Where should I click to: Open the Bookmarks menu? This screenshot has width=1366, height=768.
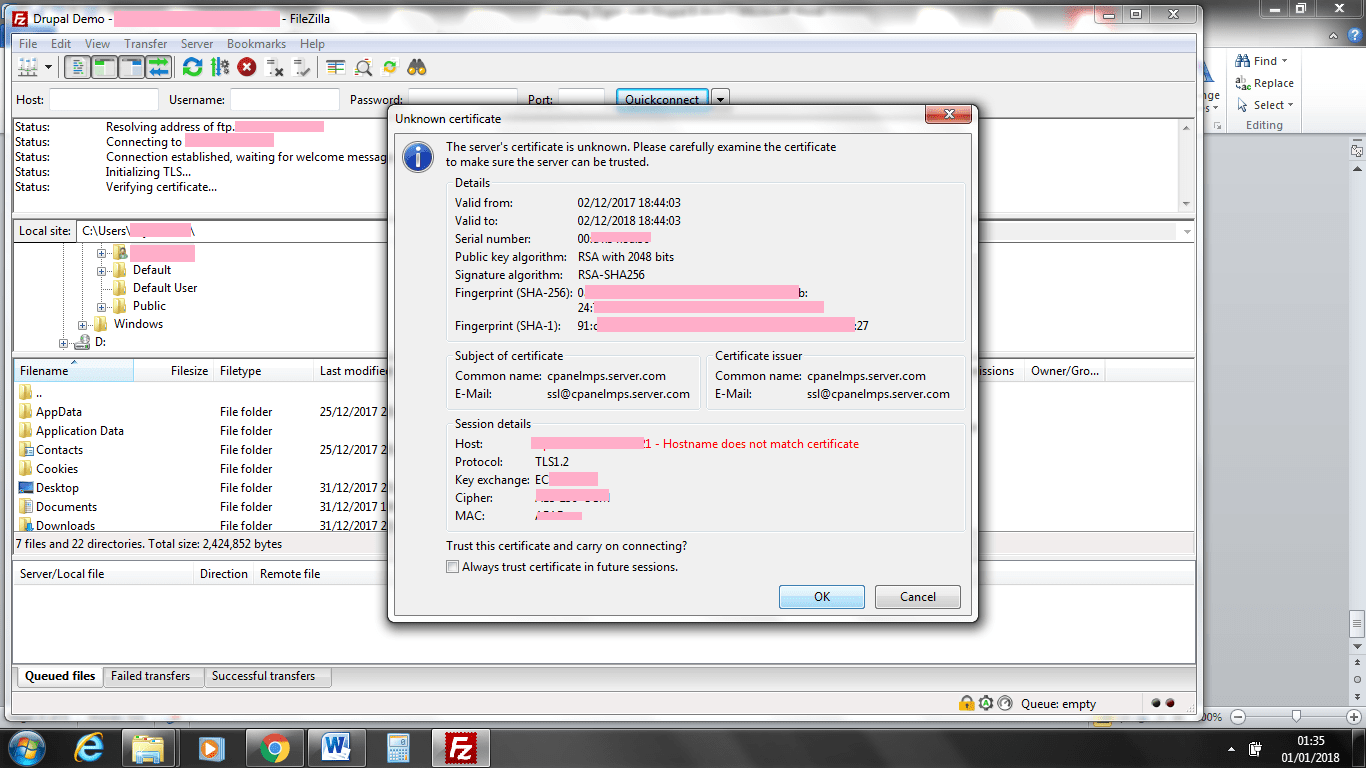[256, 44]
